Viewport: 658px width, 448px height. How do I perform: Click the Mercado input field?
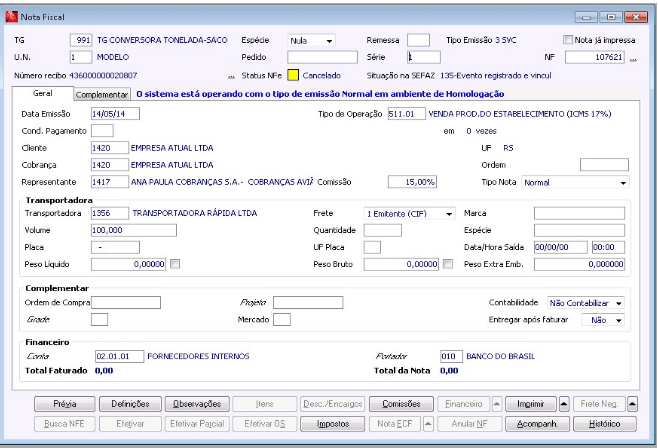click(282, 320)
